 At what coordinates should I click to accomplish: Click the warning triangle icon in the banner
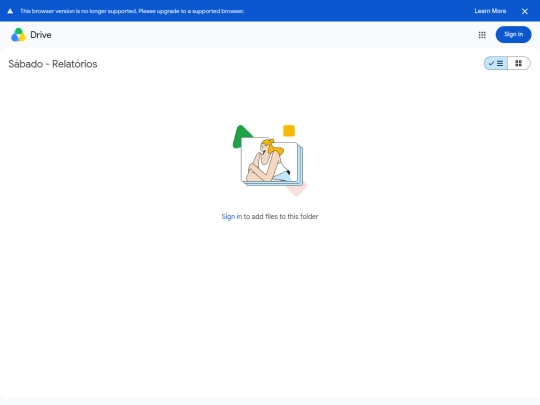point(10,11)
